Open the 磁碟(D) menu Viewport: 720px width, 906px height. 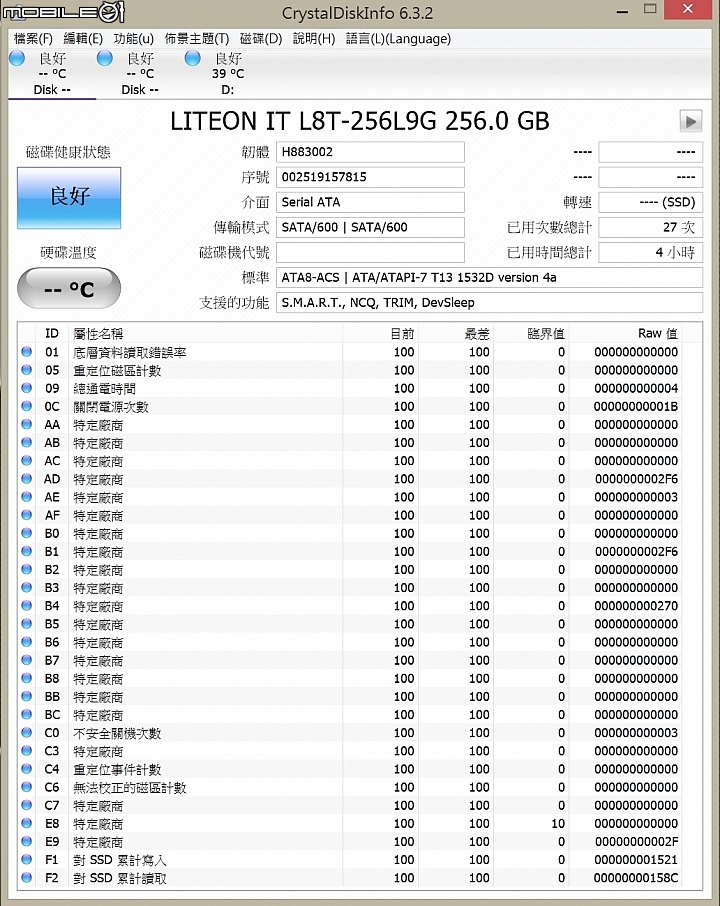[261, 39]
